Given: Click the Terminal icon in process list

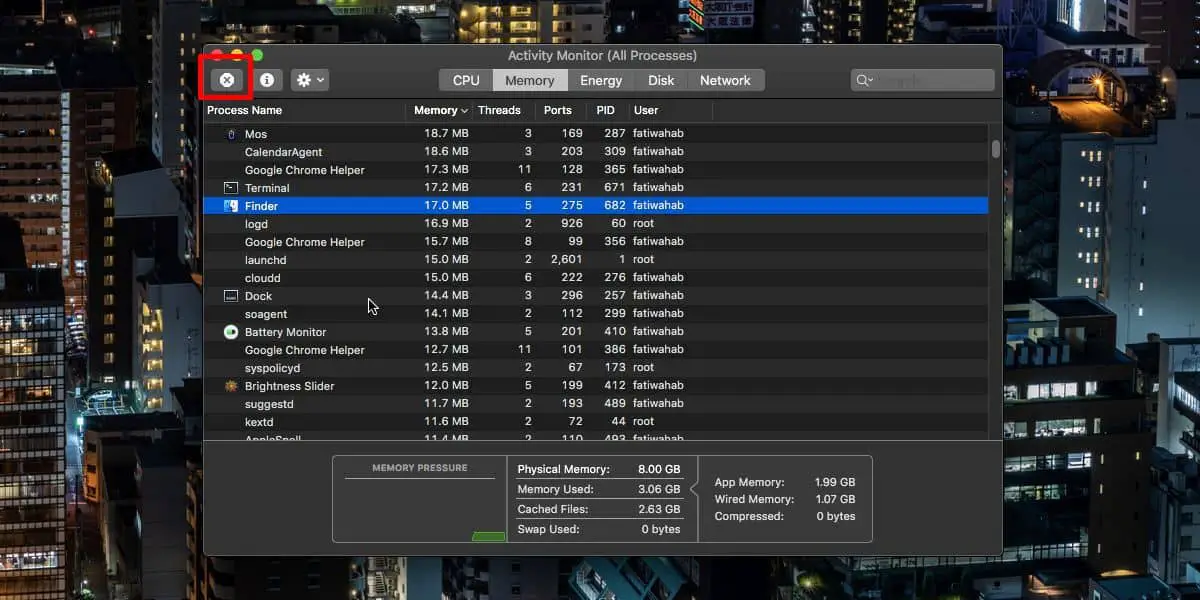Looking at the screenshot, I should 231,188.
